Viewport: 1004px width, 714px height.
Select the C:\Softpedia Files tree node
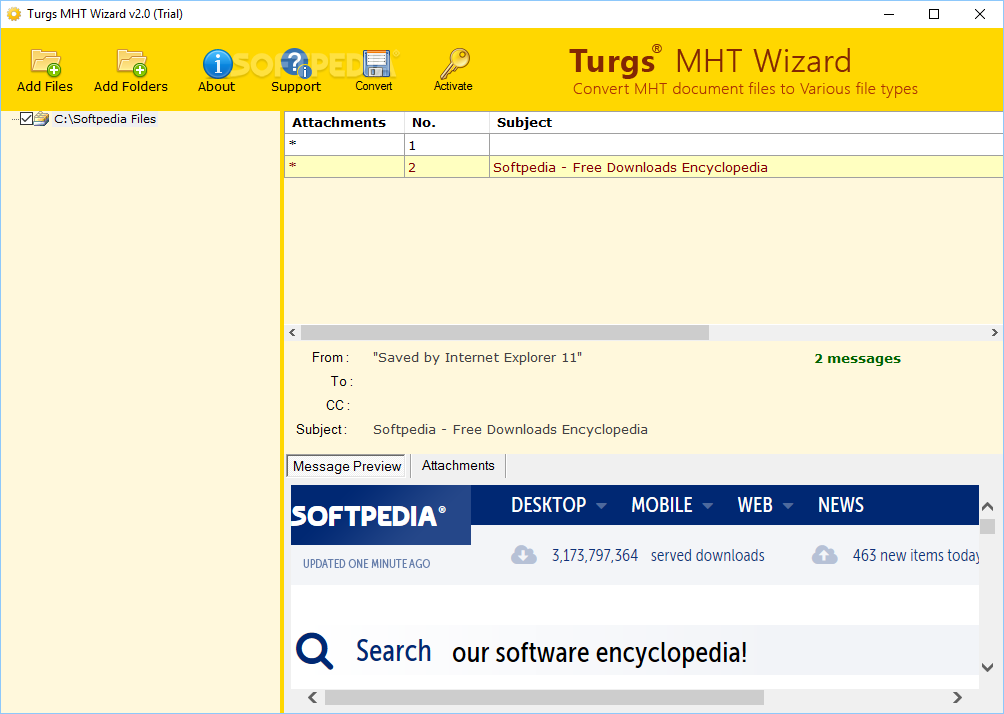coord(105,119)
